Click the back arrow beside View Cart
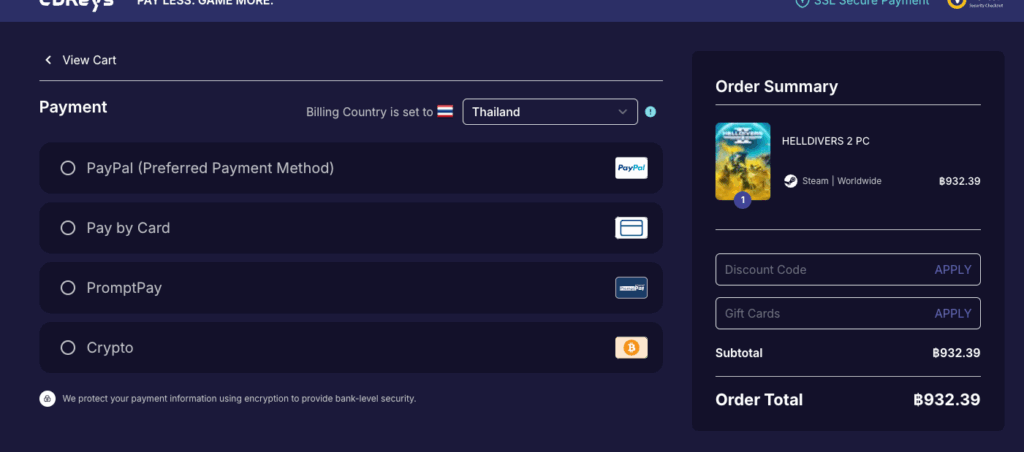The width and height of the screenshot is (1024, 452). [48, 60]
